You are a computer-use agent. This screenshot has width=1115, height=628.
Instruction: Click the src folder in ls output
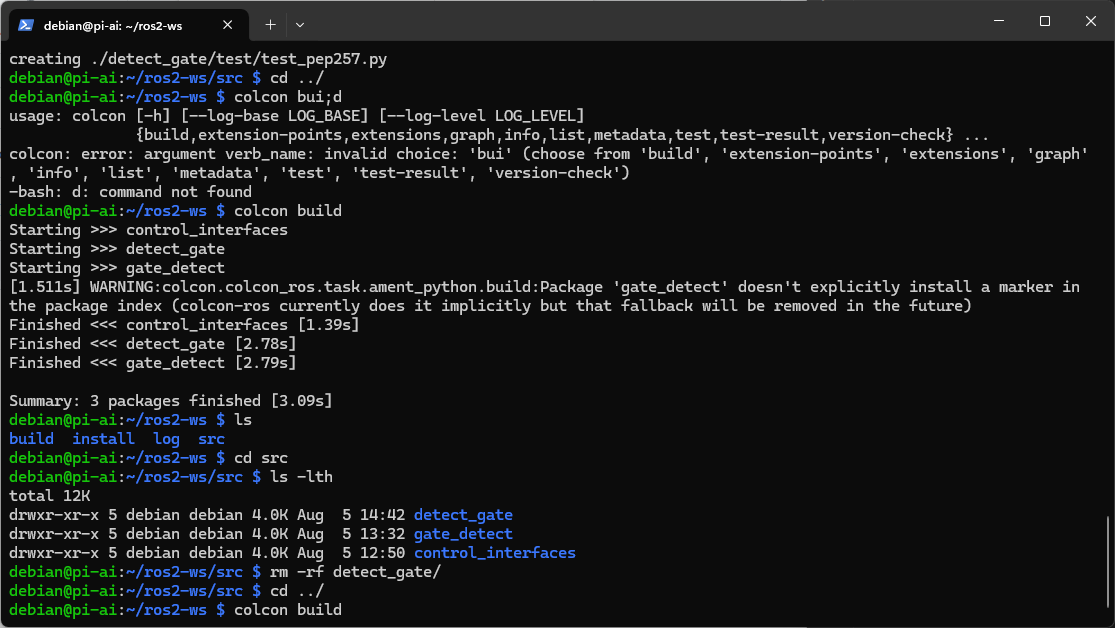tap(211, 439)
